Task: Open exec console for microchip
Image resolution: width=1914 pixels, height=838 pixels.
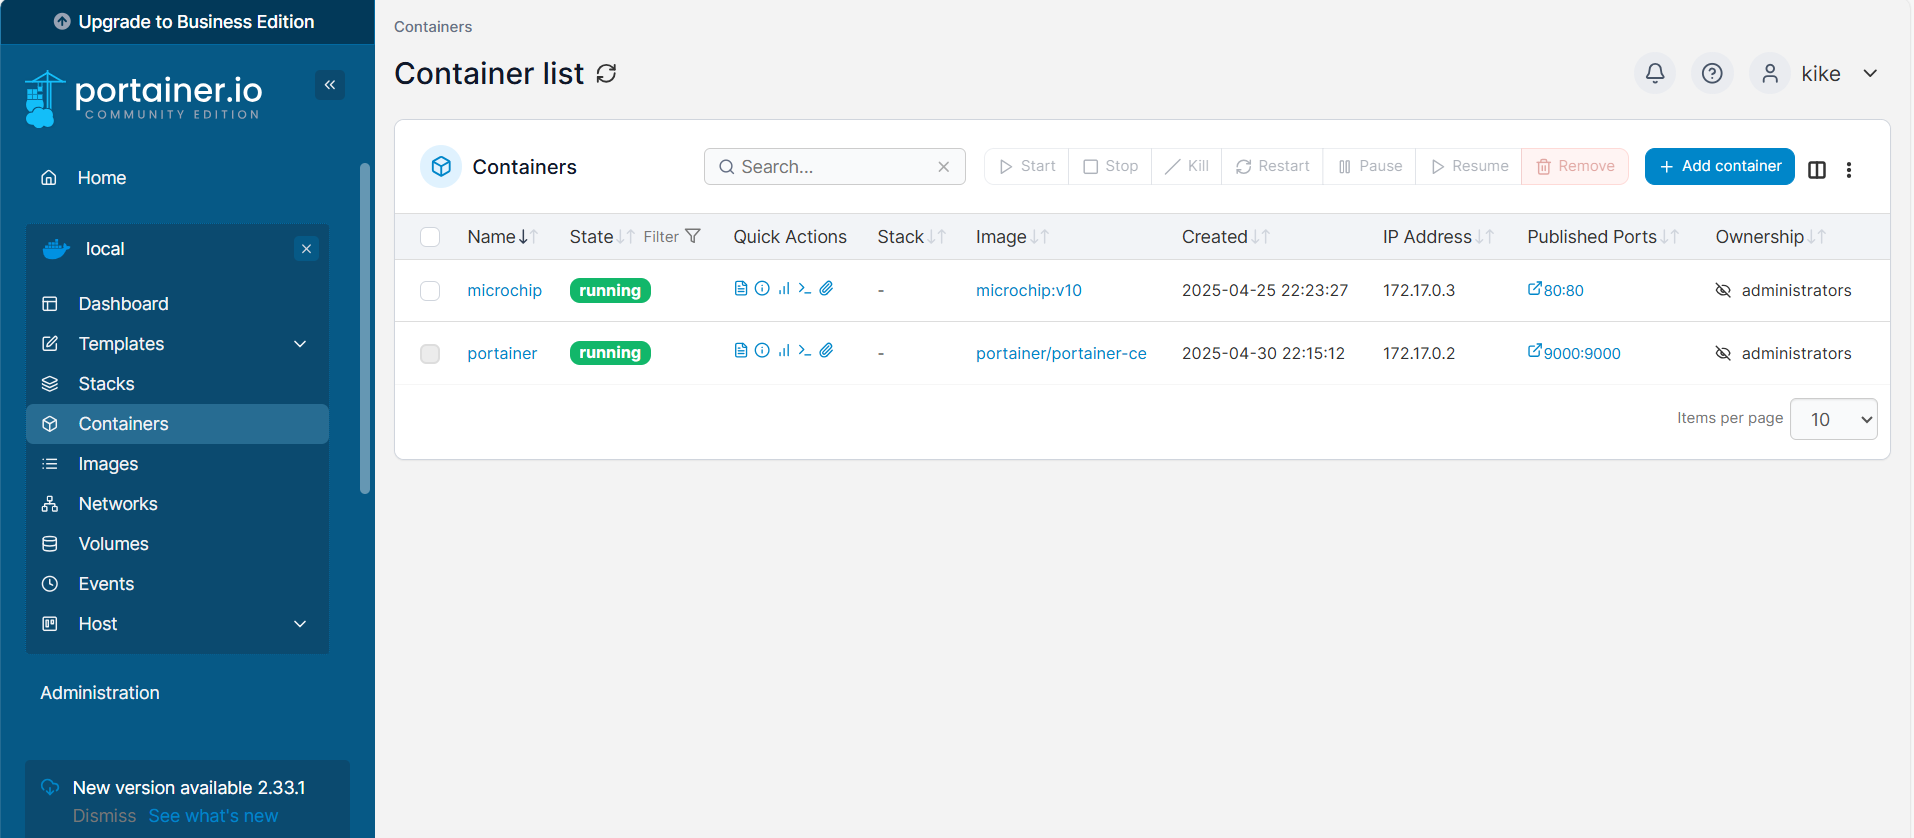Action: 805,289
